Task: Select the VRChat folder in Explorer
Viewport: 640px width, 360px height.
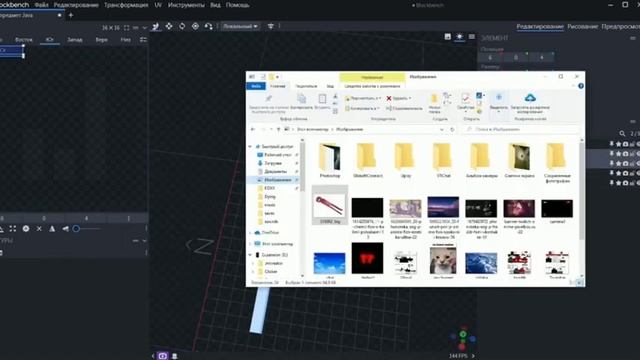Action: click(x=443, y=160)
